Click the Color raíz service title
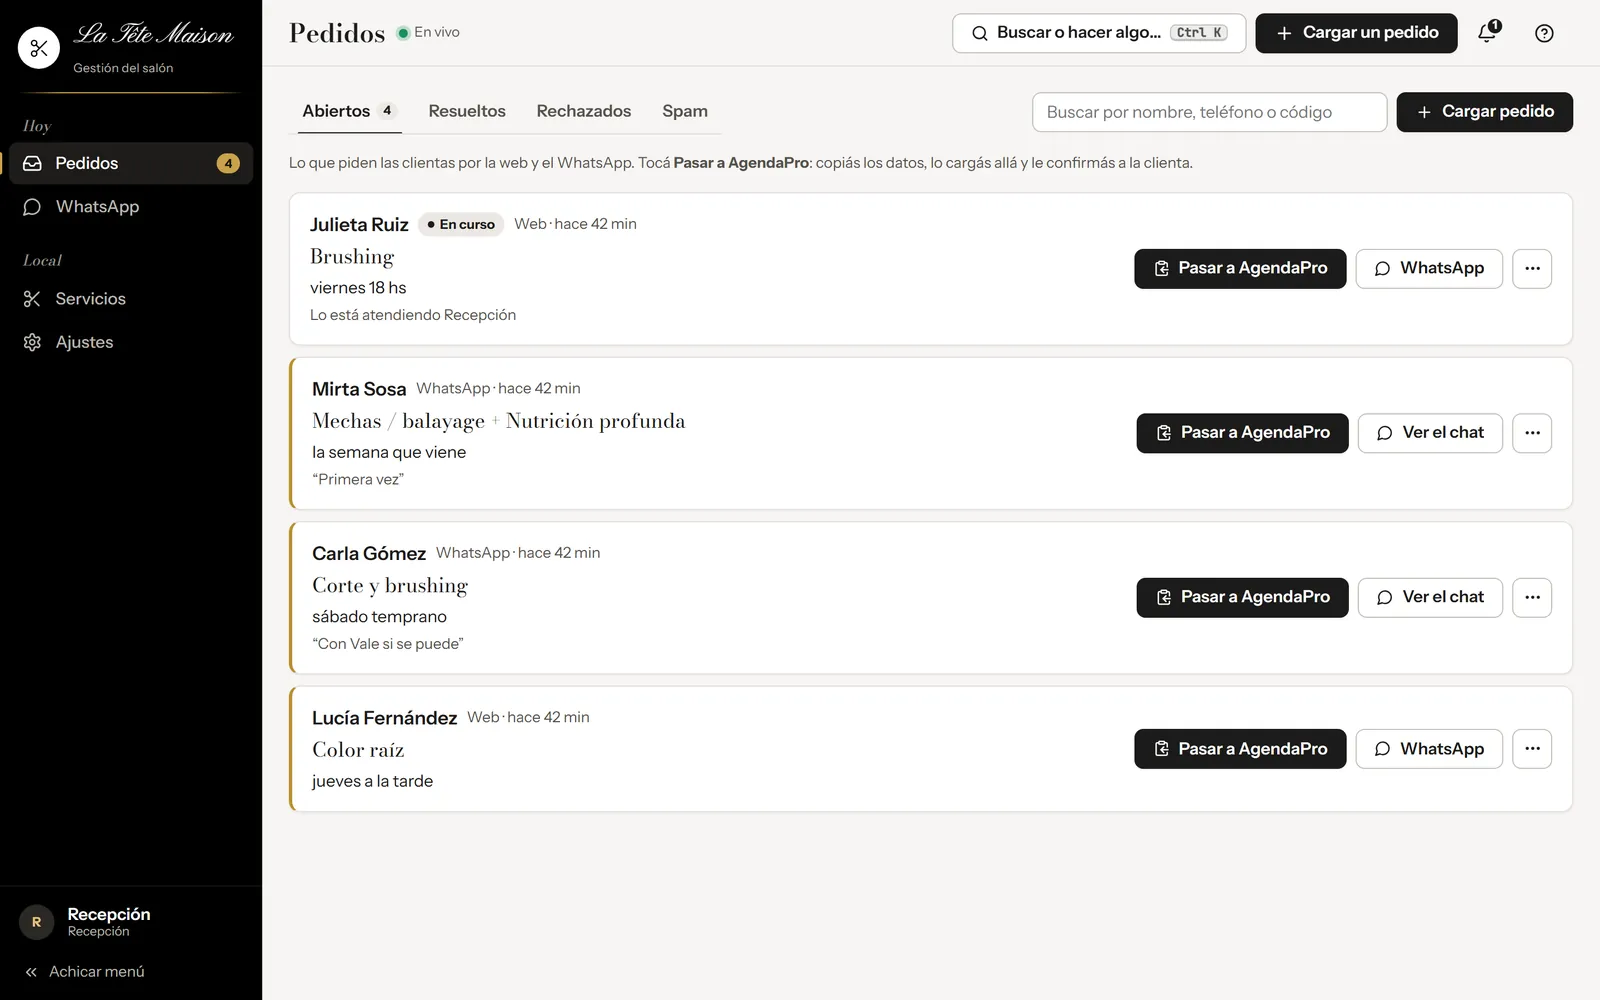 pyautogui.click(x=358, y=750)
